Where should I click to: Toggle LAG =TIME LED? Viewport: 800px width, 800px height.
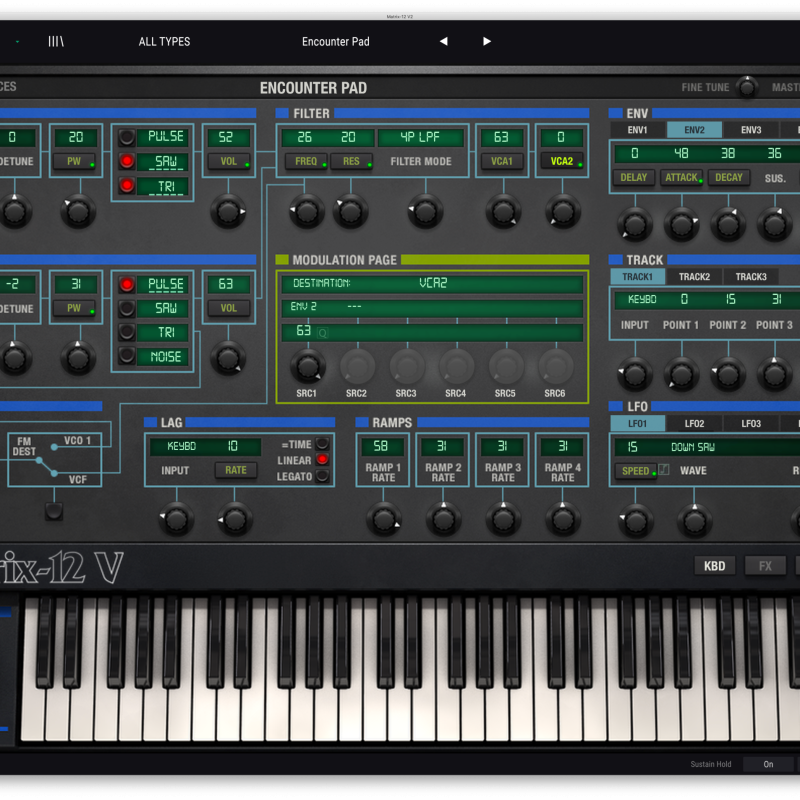pyautogui.click(x=322, y=443)
